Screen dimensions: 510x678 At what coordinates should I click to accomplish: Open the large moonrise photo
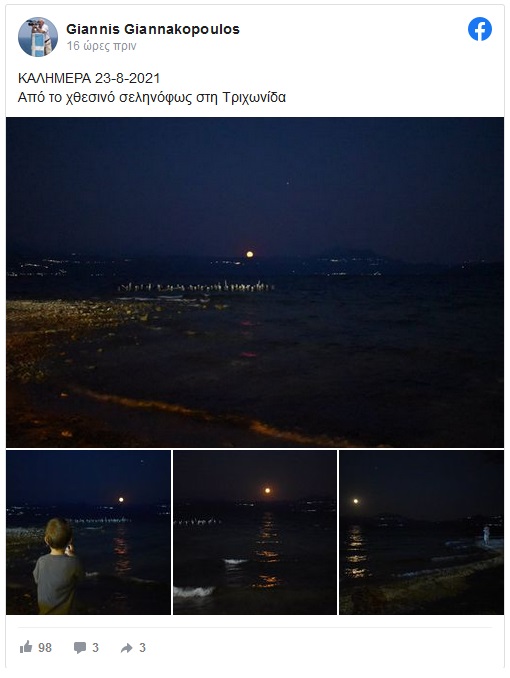pos(255,282)
